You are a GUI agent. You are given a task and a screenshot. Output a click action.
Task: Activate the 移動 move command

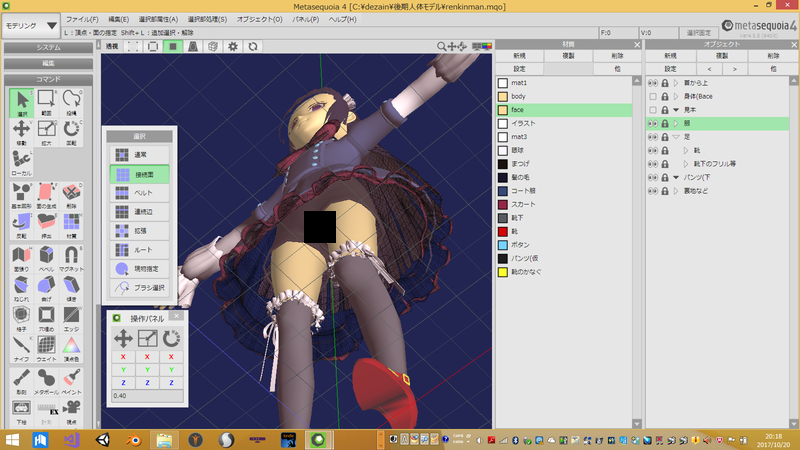[x=21, y=133]
